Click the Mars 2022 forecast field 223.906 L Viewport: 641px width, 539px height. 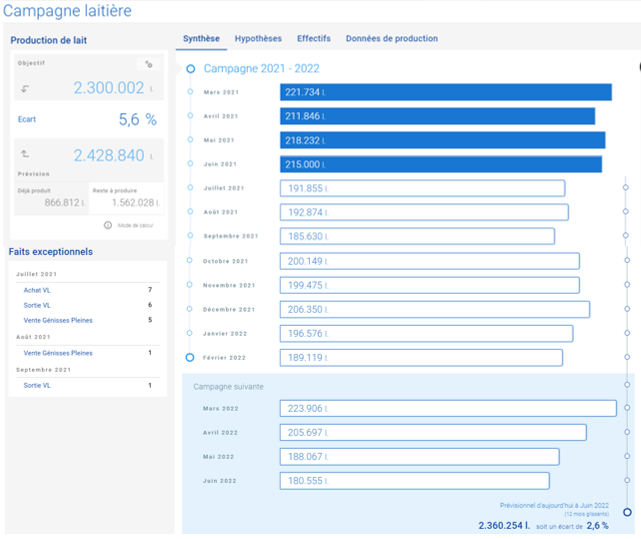pos(448,409)
